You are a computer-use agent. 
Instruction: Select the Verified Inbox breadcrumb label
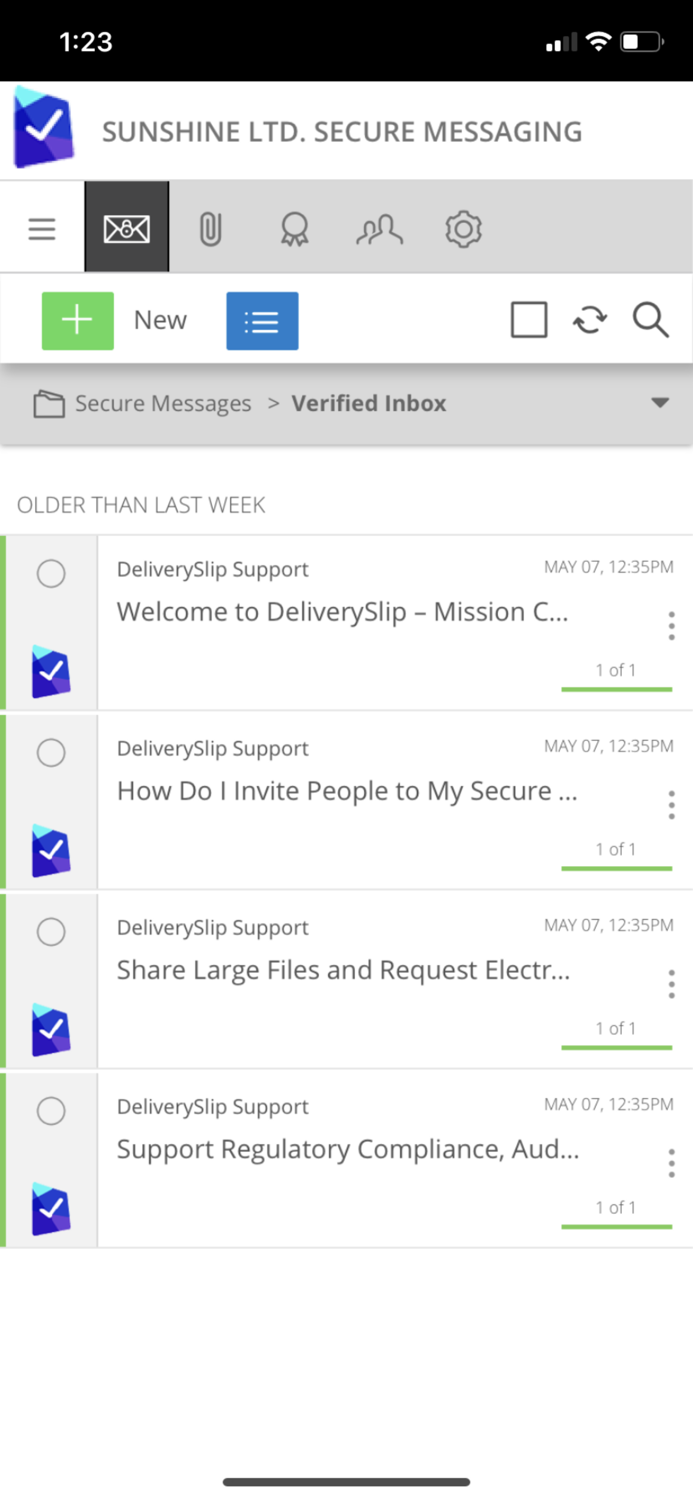click(368, 402)
